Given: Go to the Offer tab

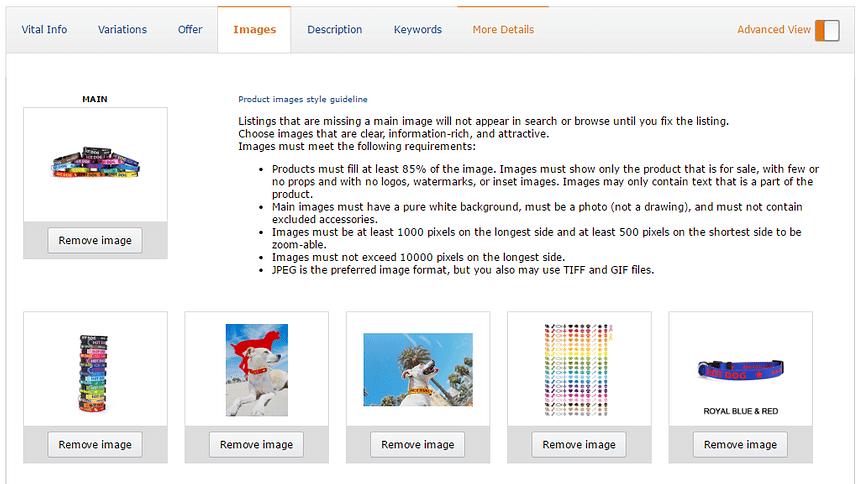Looking at the screenshot, I should 190,30.
